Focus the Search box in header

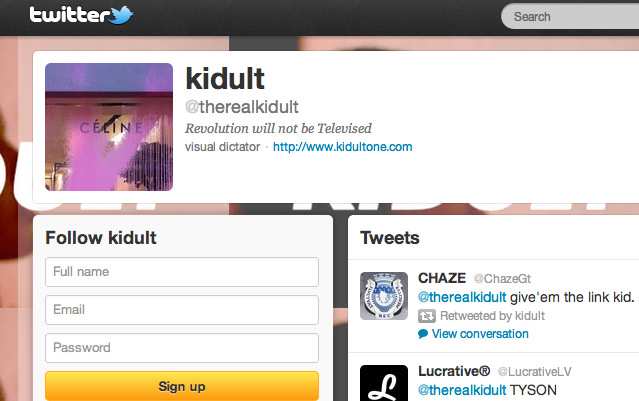pos(570,17)
